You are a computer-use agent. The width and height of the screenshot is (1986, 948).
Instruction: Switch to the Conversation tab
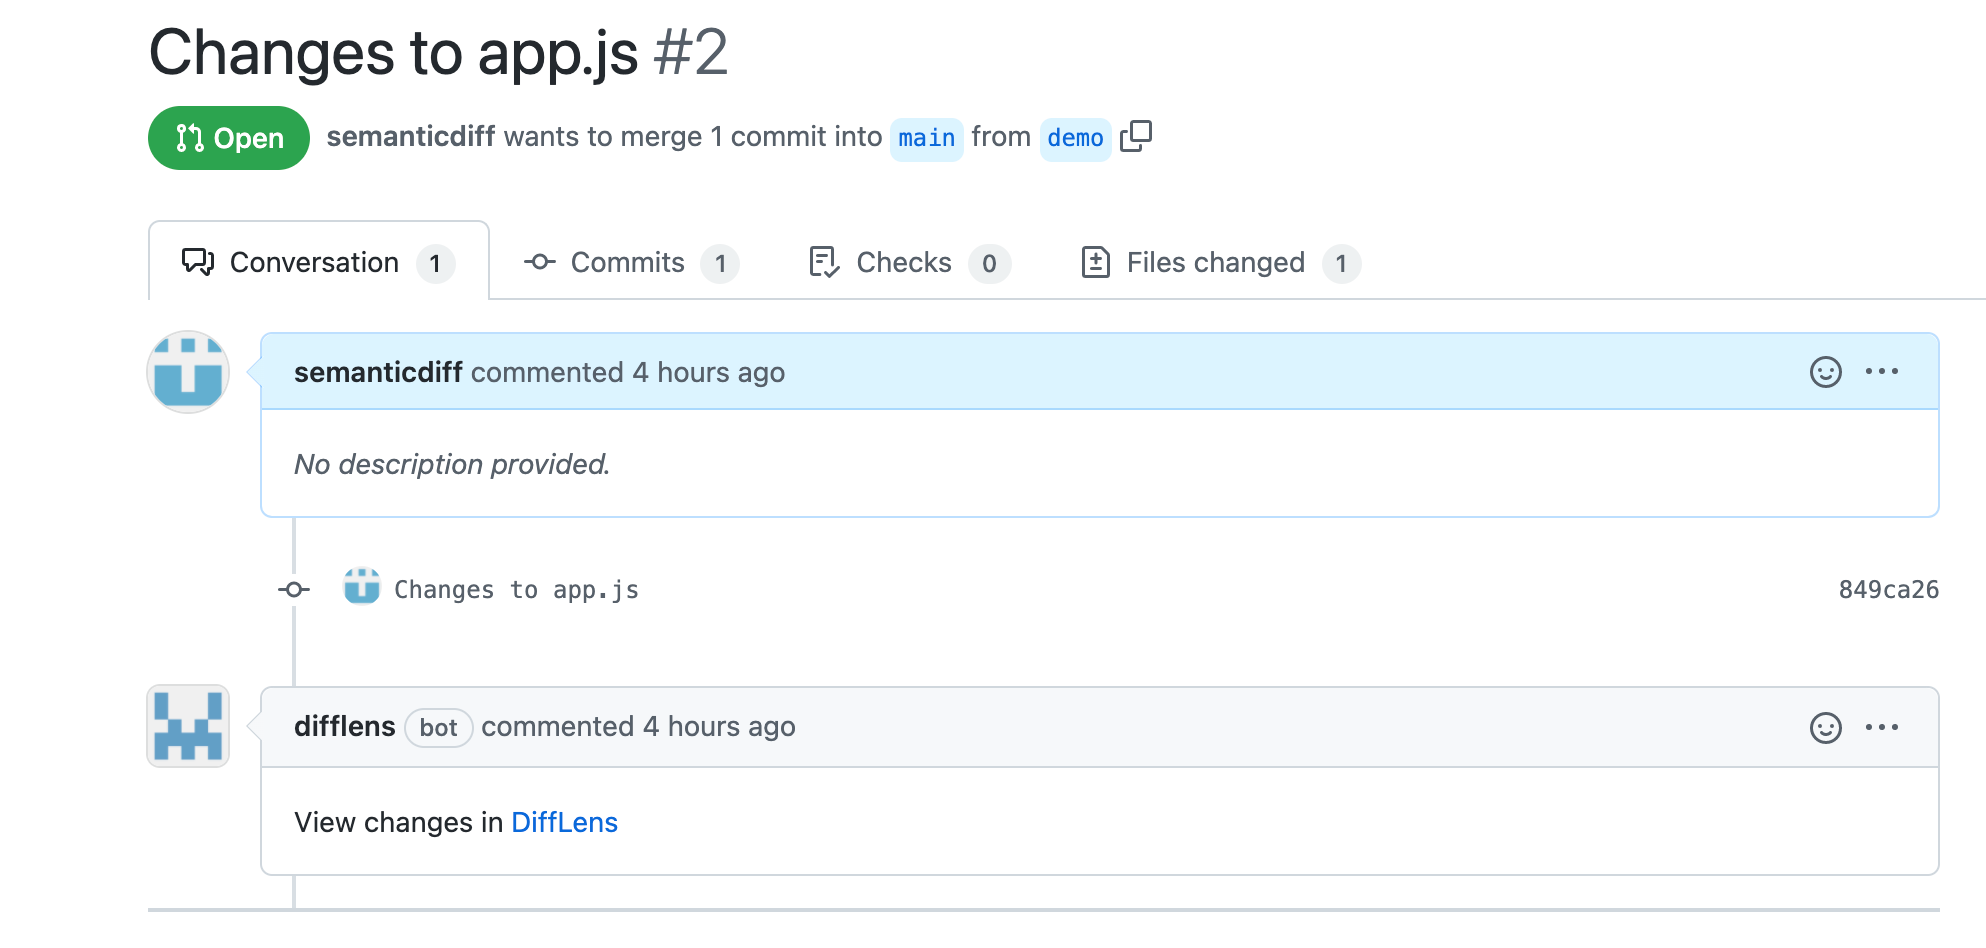click(318, 262)
